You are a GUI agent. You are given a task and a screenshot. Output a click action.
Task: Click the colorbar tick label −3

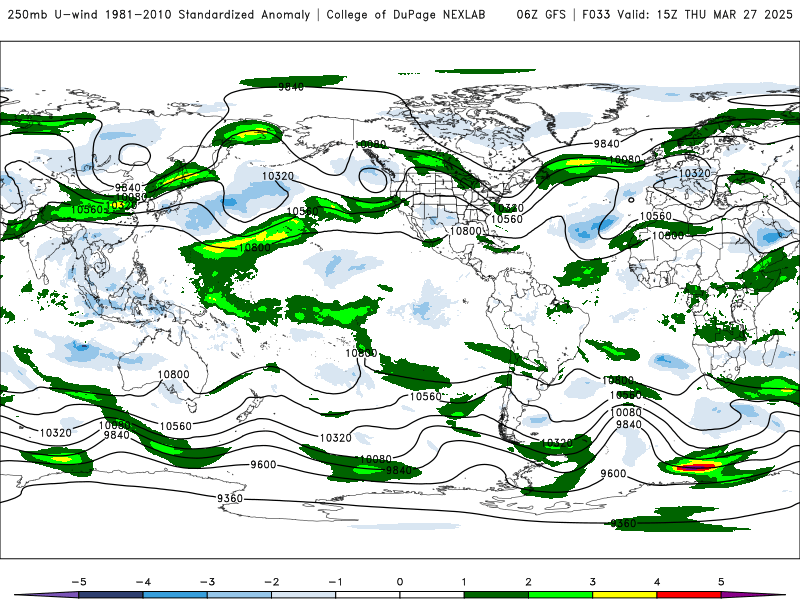click(x=207, y=582)
